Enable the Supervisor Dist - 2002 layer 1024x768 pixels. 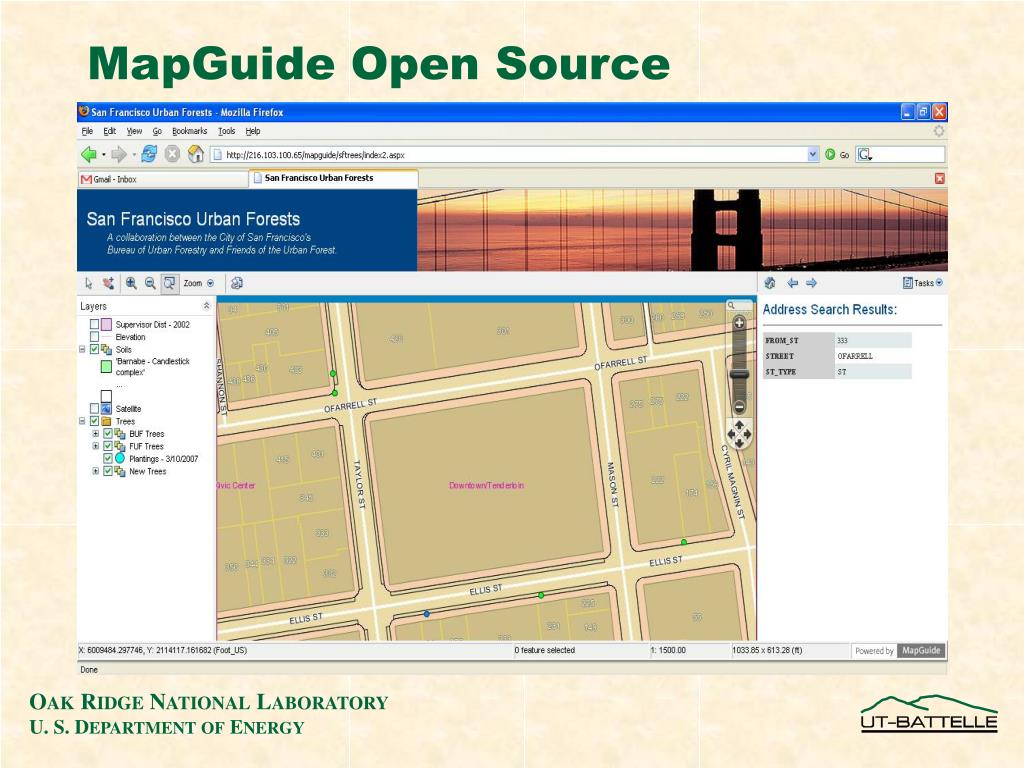coord(94,324)
